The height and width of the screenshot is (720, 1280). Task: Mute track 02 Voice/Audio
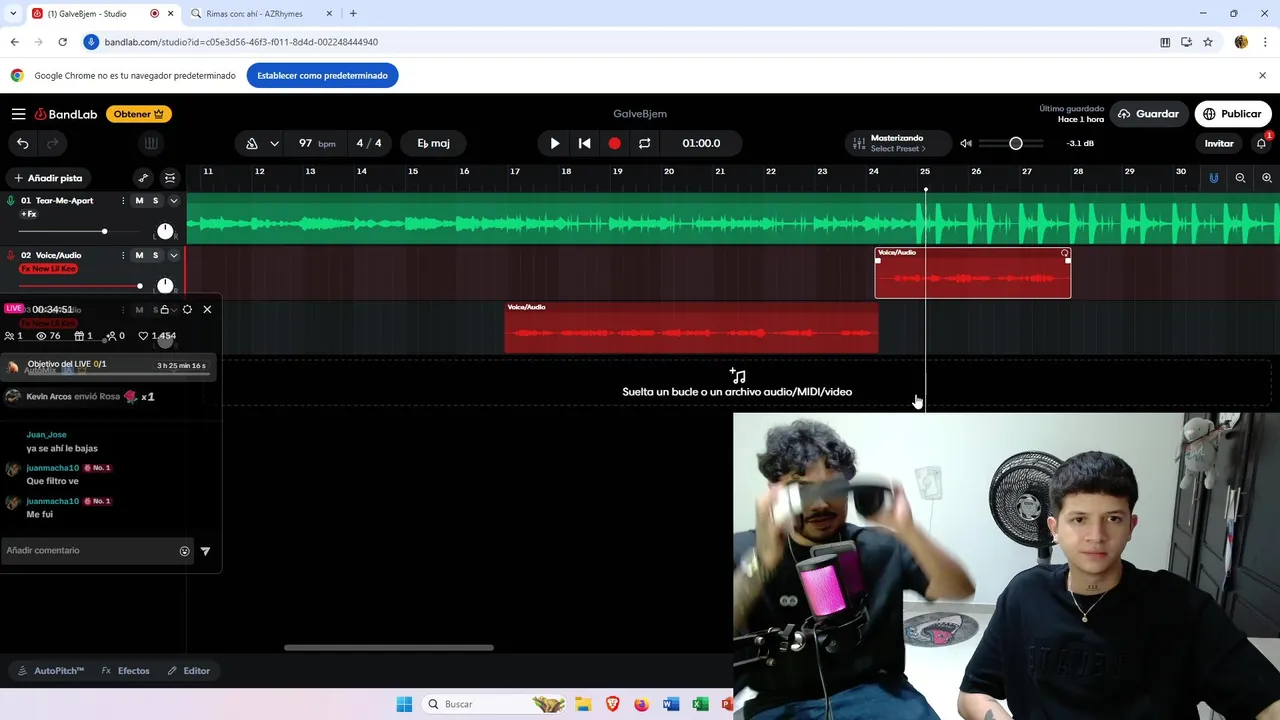(139, 255)
